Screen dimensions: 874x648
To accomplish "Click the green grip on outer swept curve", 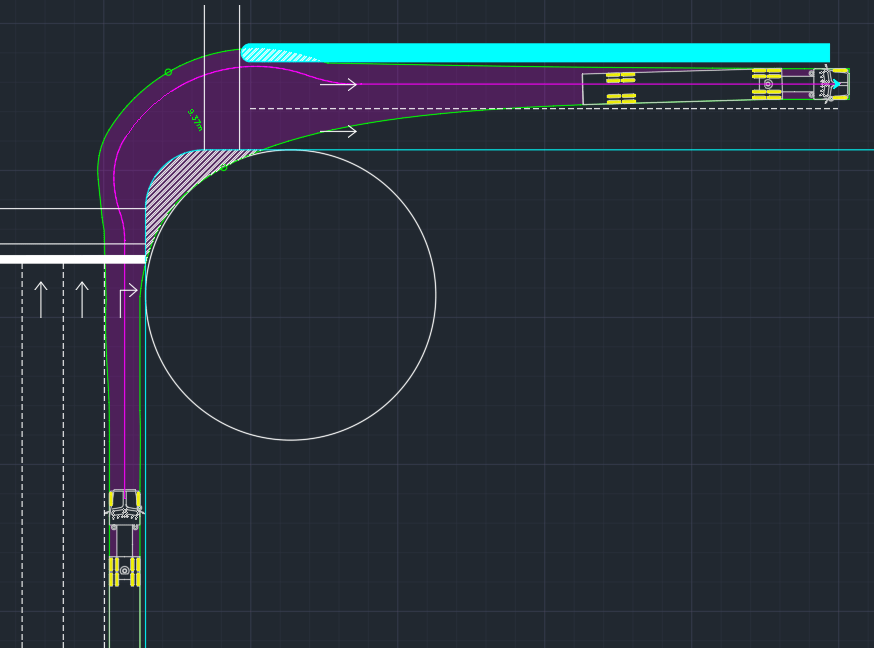I will [168, 72].
